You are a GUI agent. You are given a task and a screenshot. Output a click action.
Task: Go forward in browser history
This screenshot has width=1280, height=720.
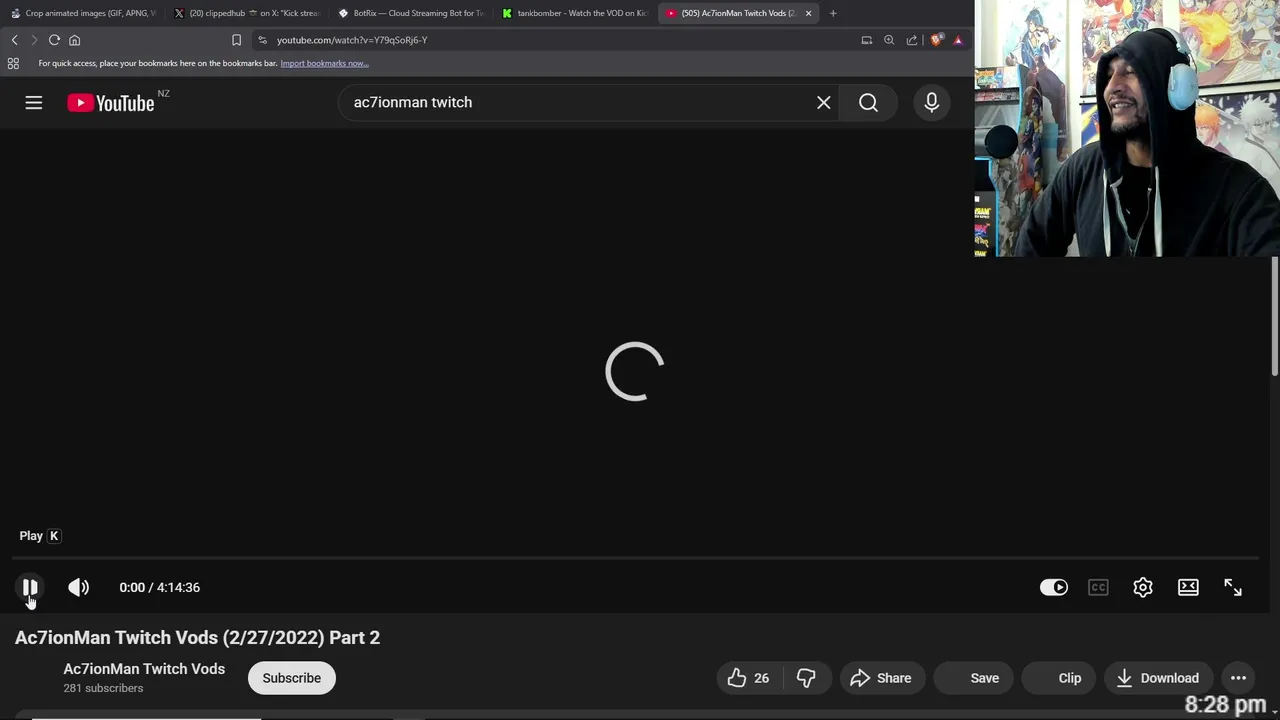pyautogui.click(x=33, y=40)
